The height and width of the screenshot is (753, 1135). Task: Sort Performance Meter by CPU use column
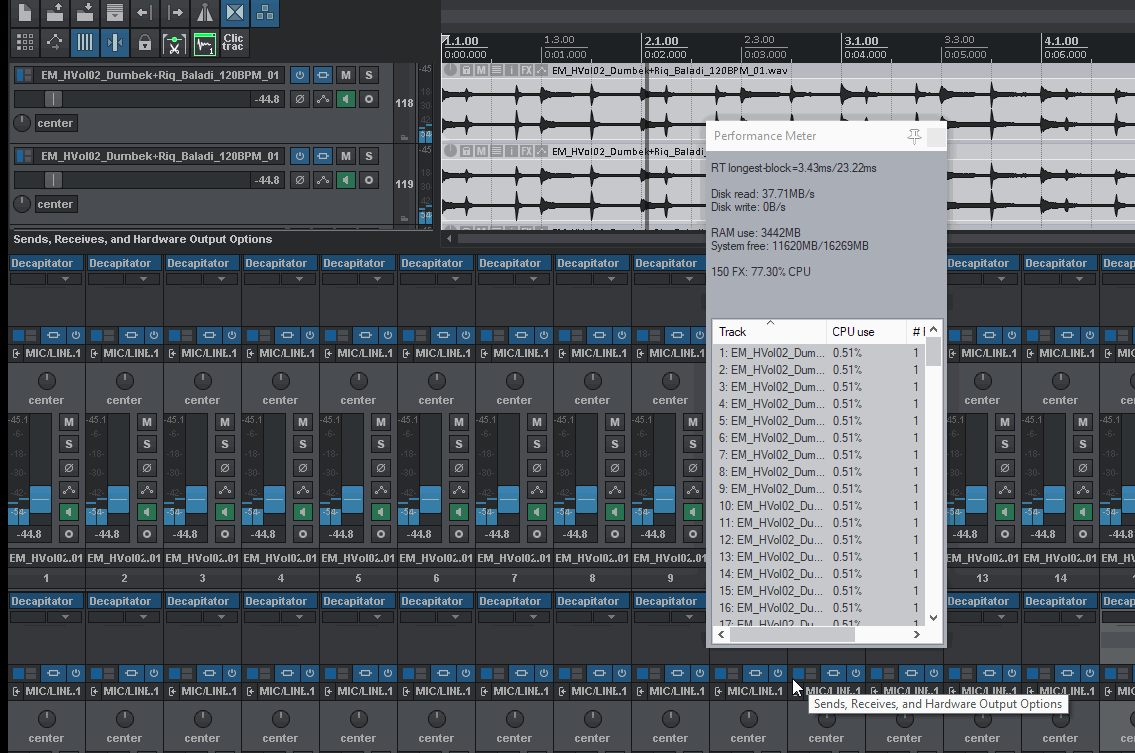coord(866,332)
